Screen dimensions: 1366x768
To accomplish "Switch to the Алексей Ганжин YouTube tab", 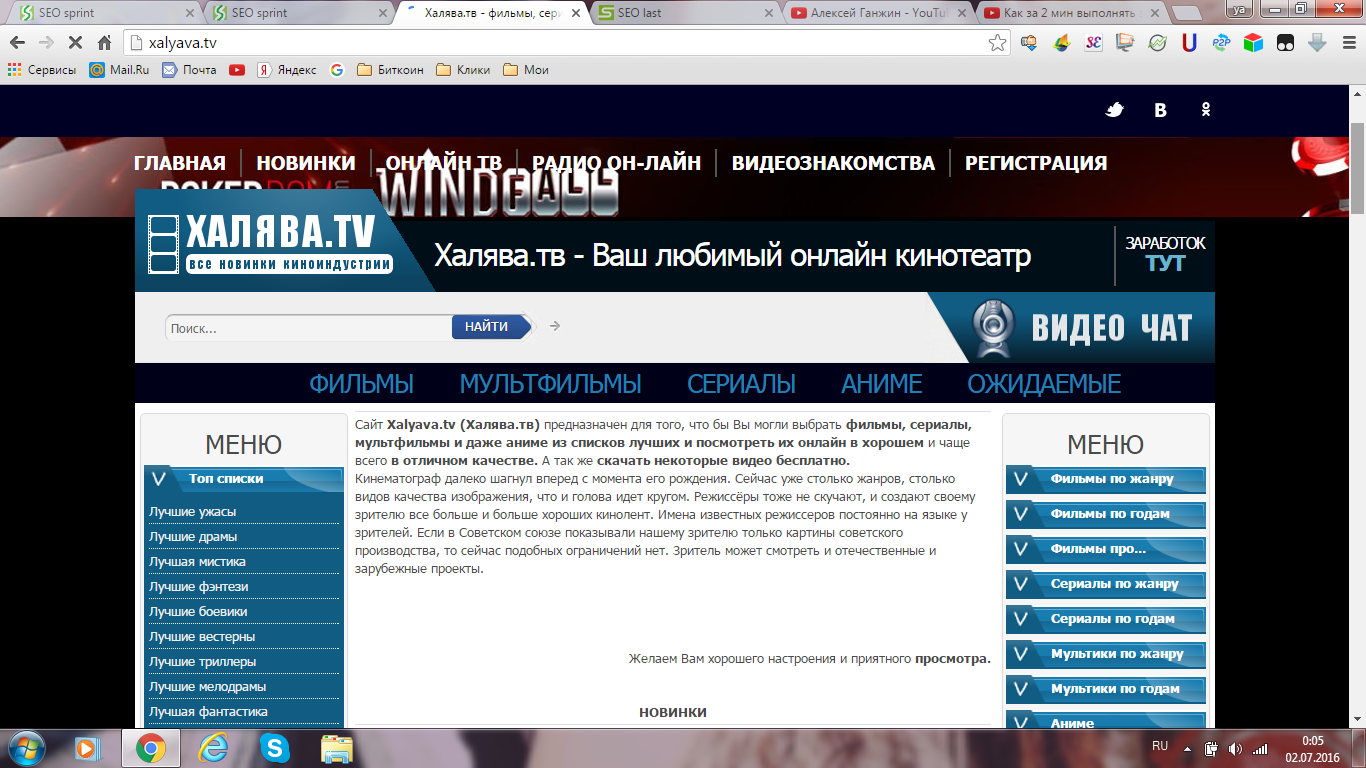I will (878, 13).
